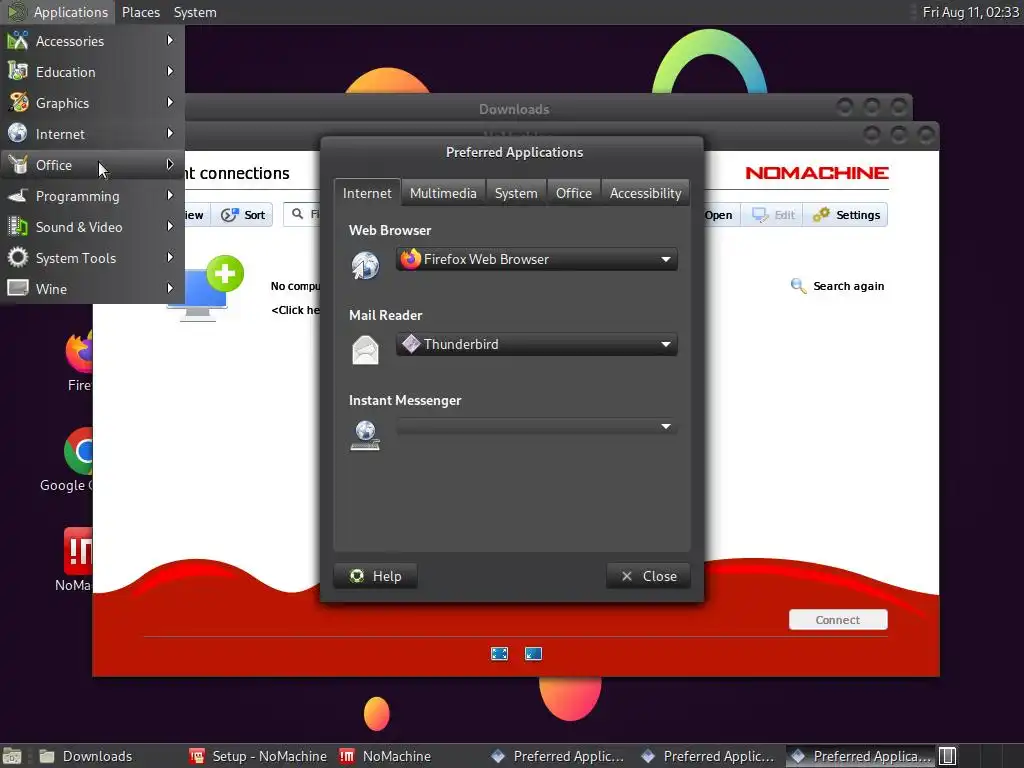Click the Help button in Preferred Applications
Image resolution: width=1024 pixels, height=768 pixels.
376,576
